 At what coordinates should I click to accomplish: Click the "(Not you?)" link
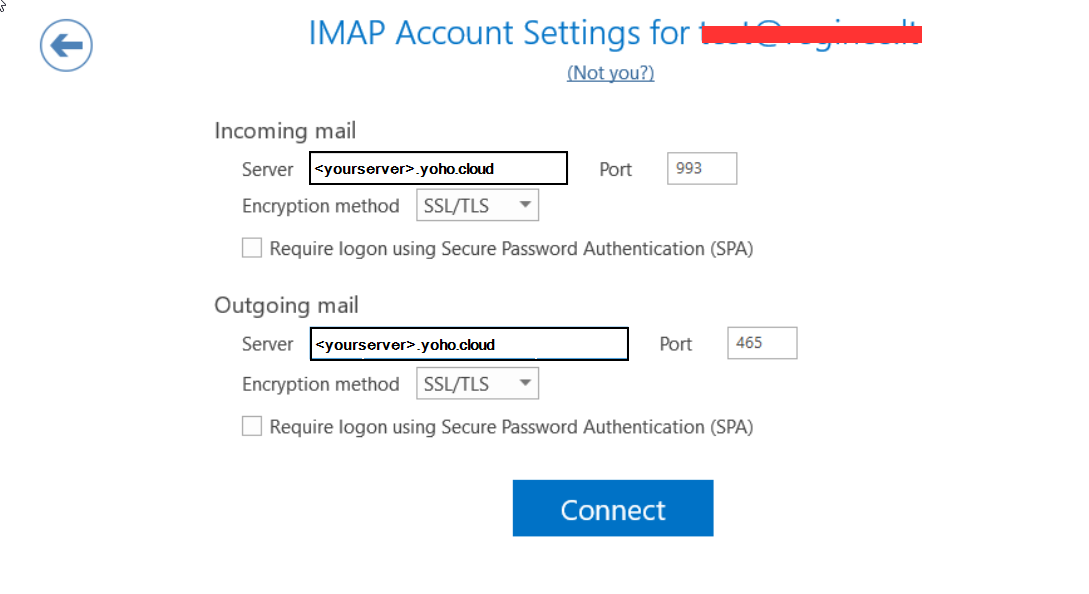click(x=610, y=73)
